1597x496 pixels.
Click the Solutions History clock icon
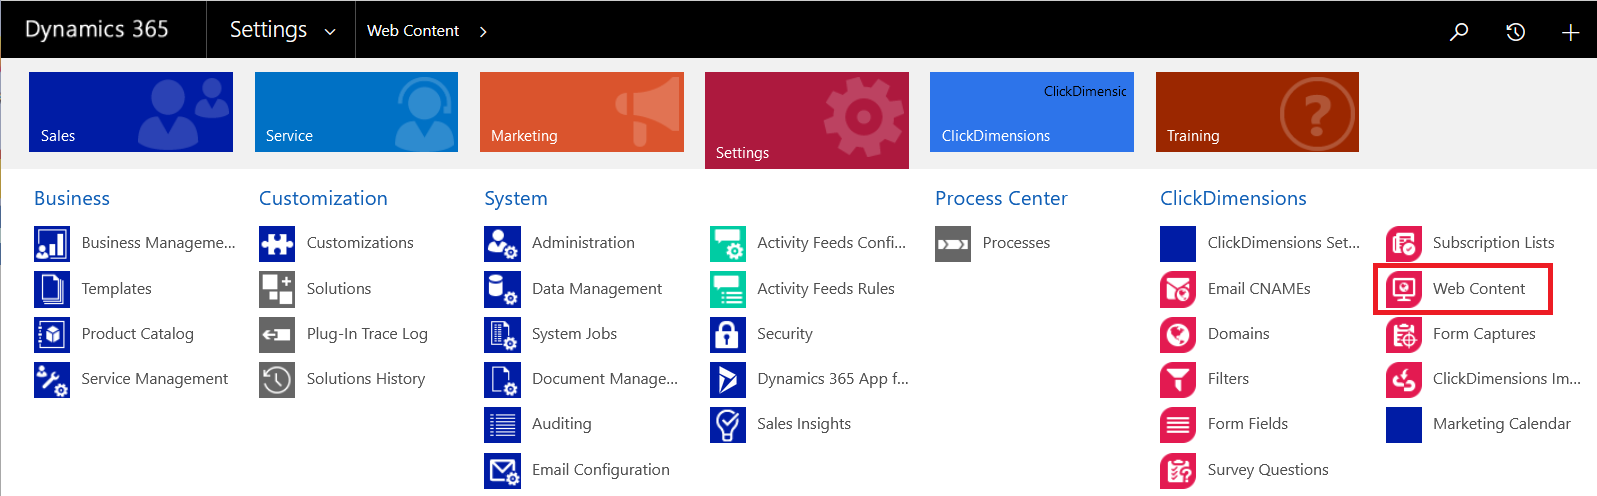pos(277,379)
